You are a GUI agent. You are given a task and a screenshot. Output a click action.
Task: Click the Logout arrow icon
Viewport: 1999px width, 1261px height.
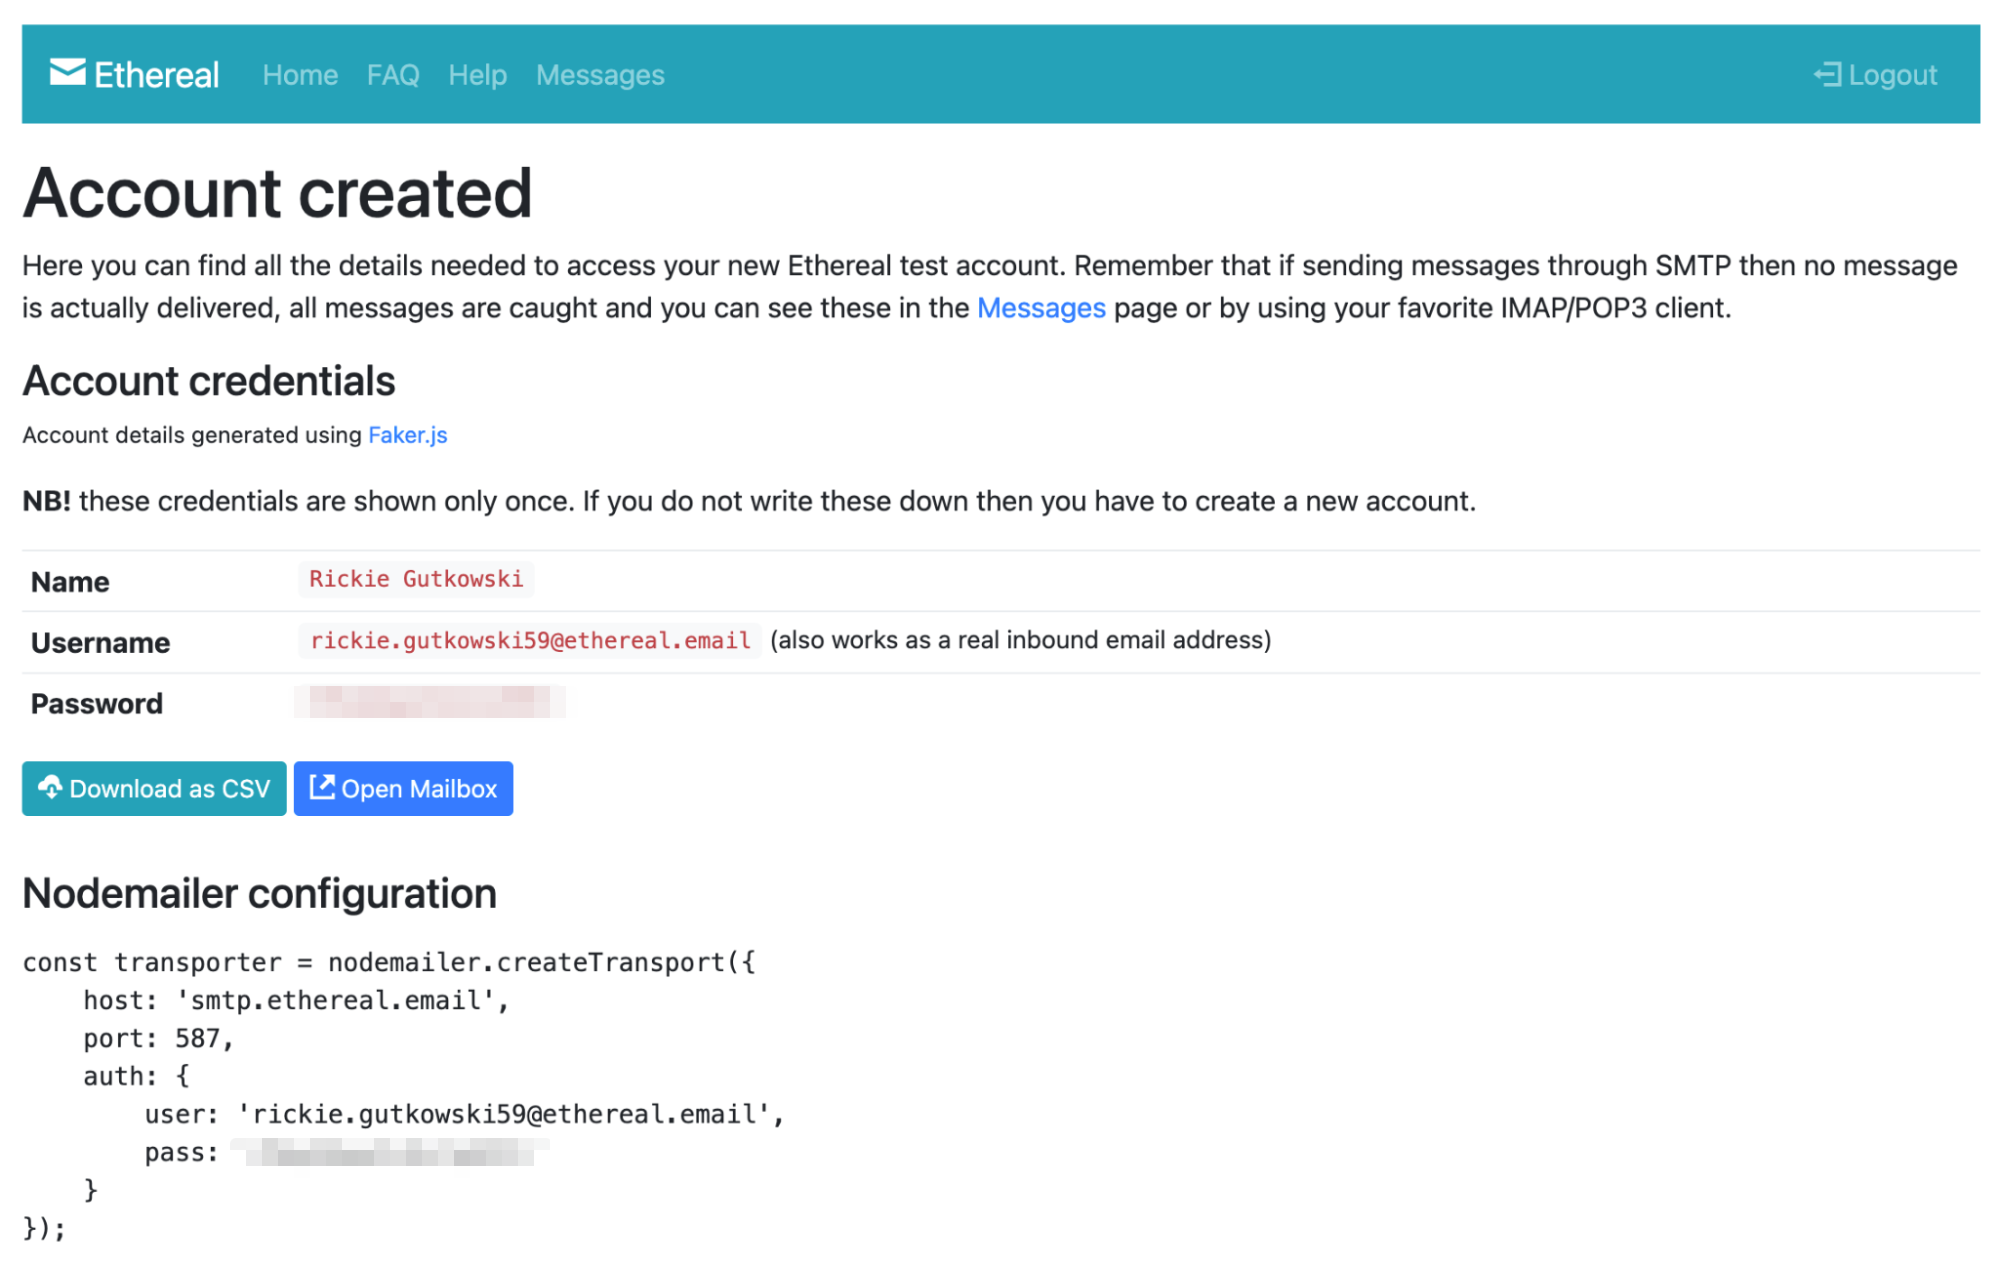pyautogui.click(x=1827, y=75)
